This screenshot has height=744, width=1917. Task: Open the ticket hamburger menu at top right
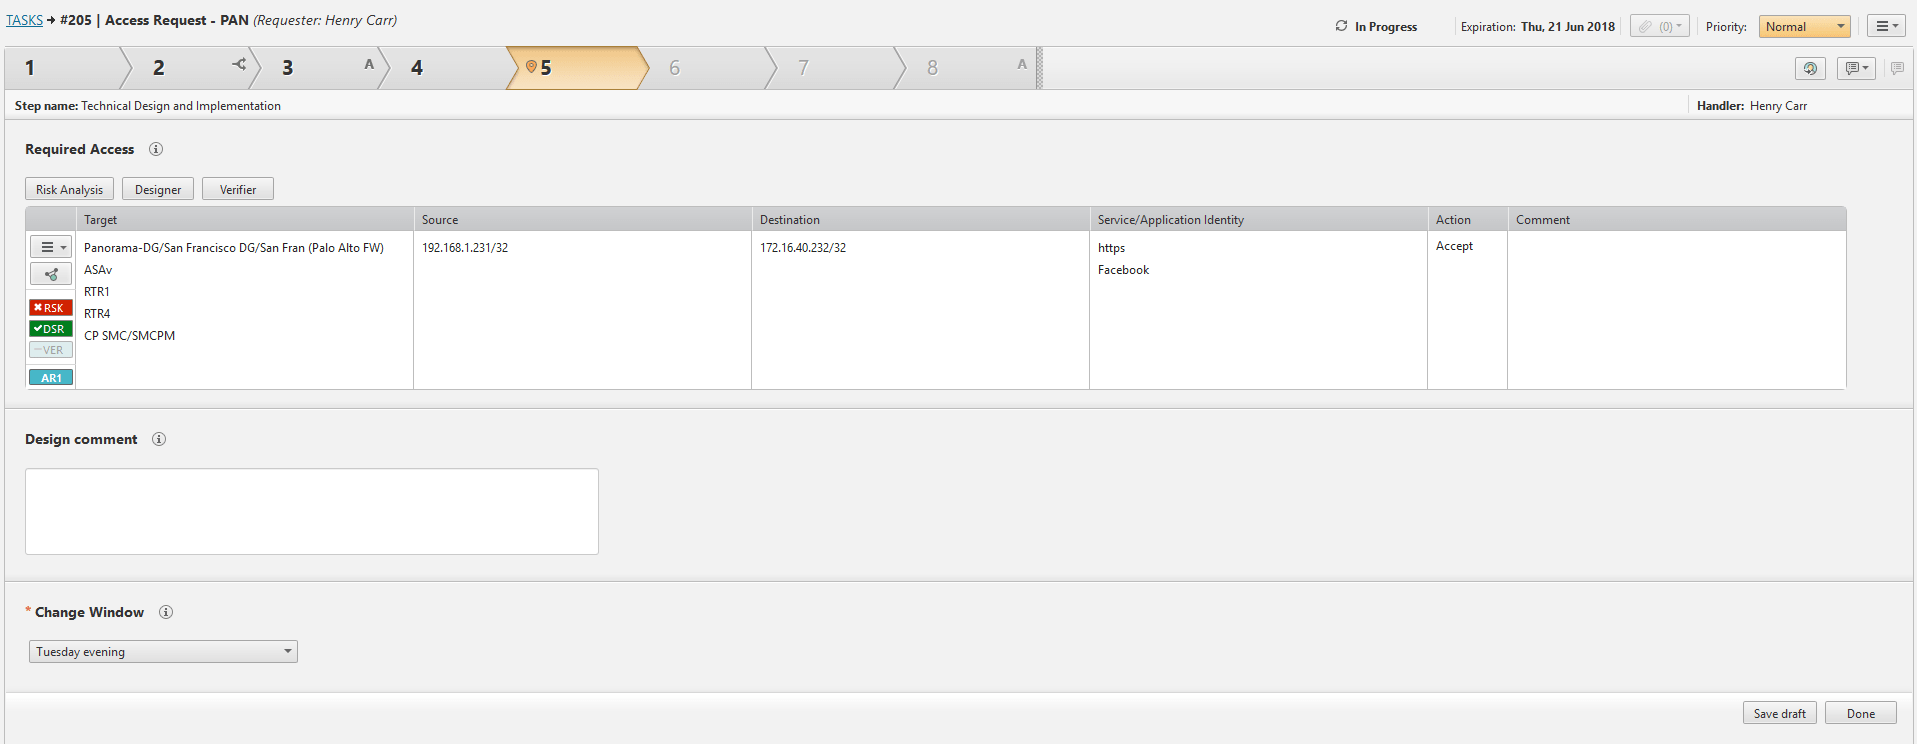click(1886, 27)
